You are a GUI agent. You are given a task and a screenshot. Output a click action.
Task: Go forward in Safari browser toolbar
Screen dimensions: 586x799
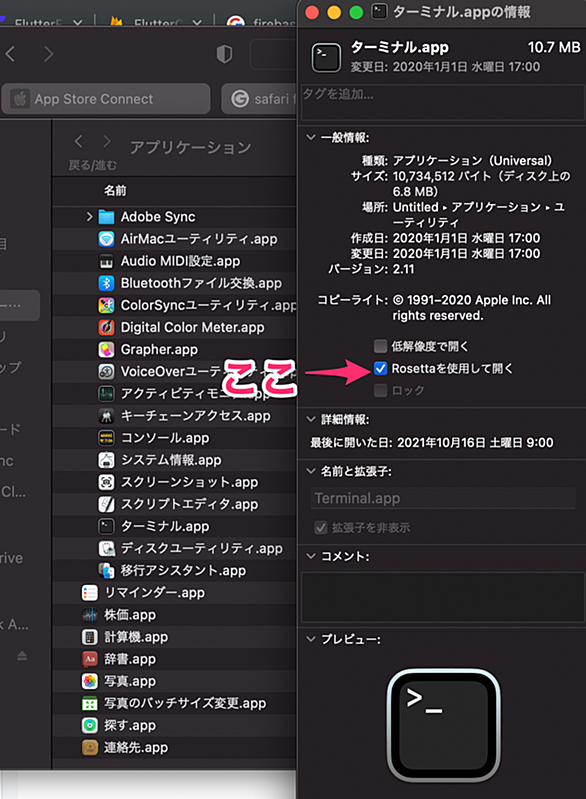point(48,54)
